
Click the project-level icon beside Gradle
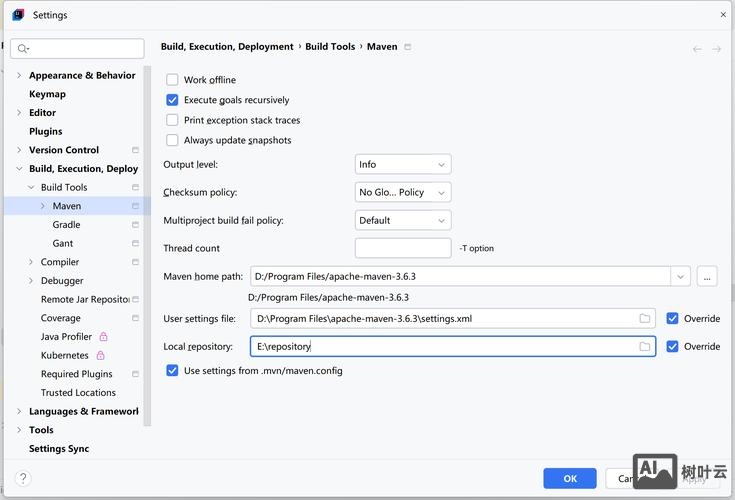tap(135, 225)
